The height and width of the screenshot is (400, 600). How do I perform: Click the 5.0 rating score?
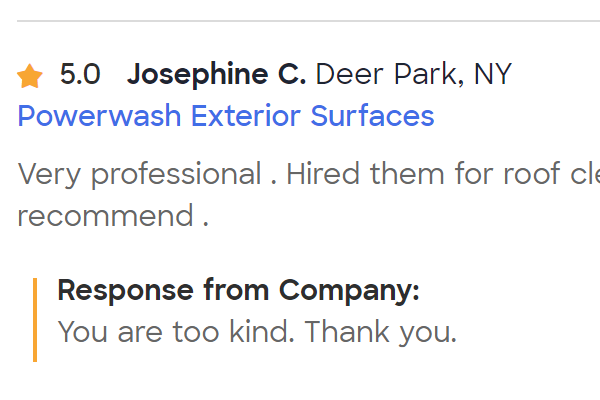pos(80,75)
